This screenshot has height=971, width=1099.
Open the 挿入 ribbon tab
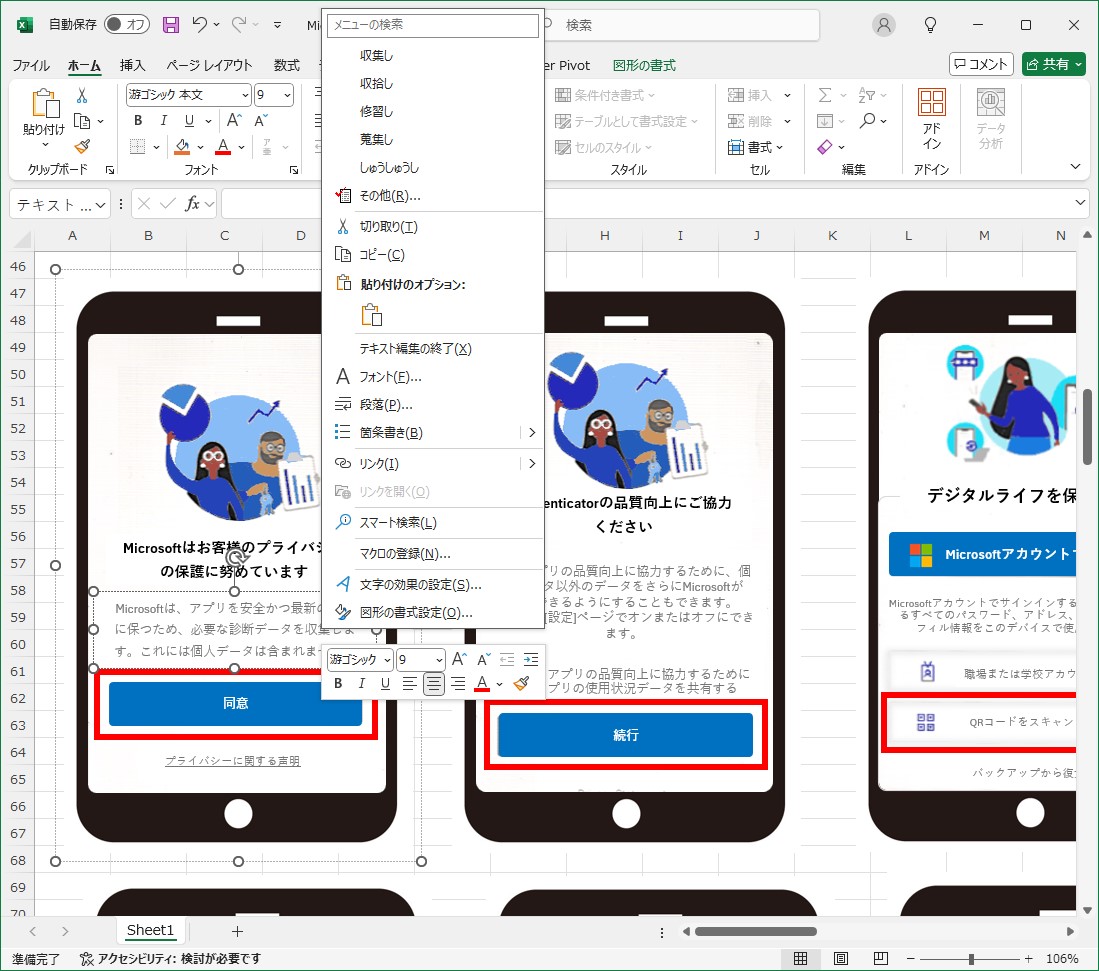coord(132,65)
